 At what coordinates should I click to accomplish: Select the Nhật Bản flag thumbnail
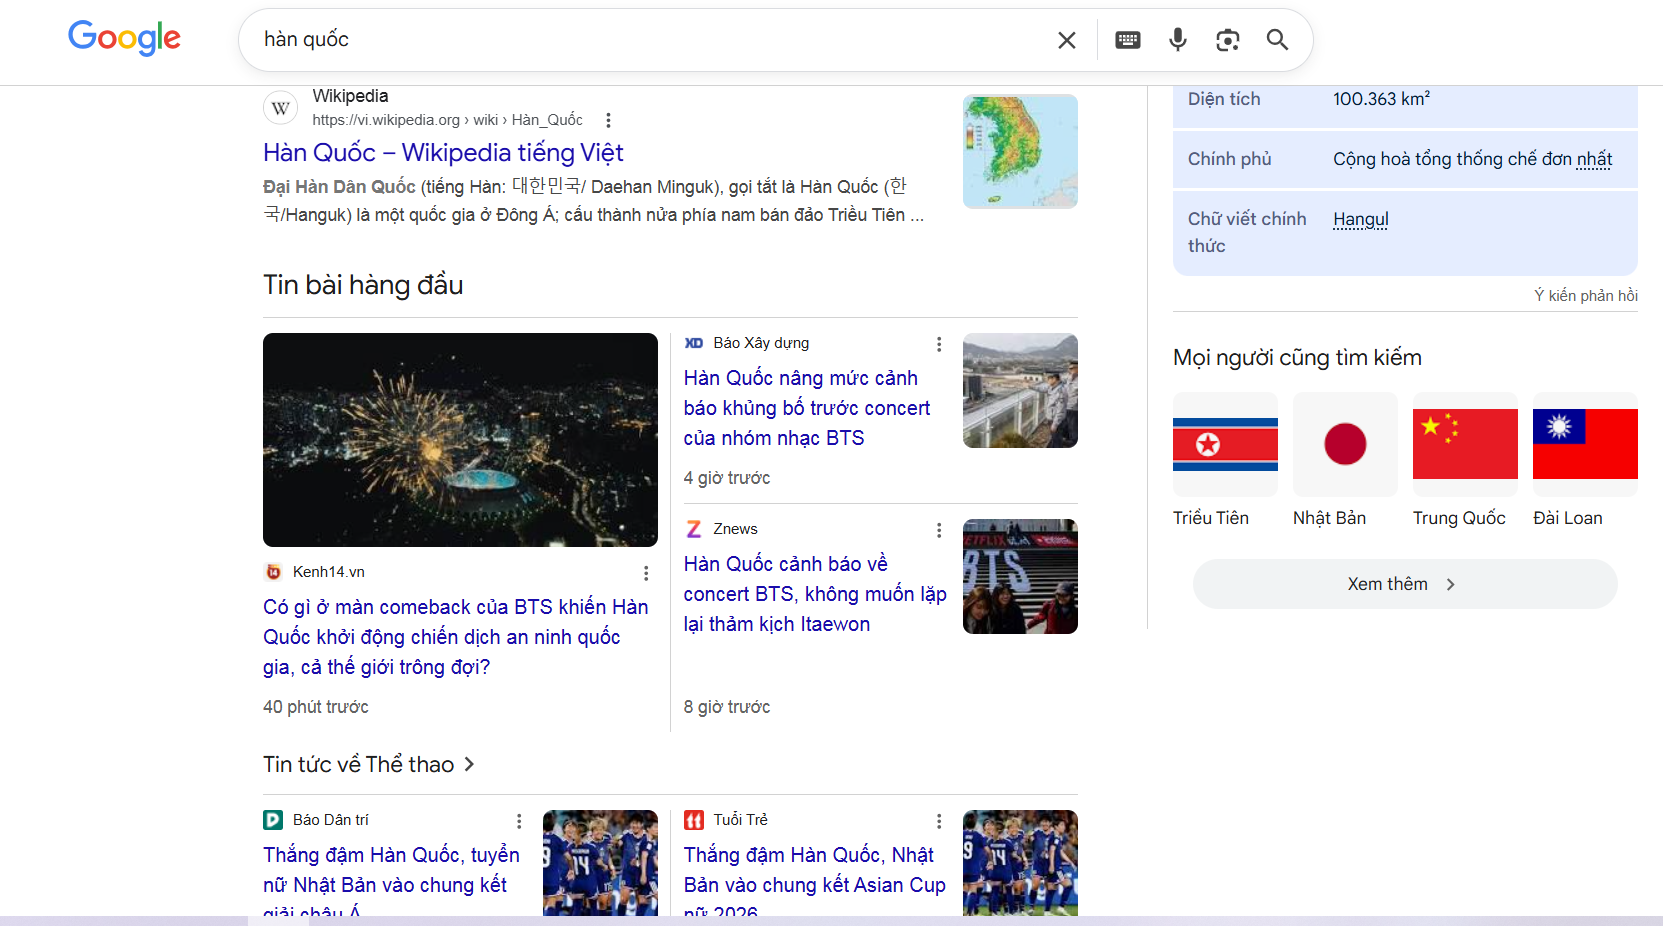point(1345,444)
